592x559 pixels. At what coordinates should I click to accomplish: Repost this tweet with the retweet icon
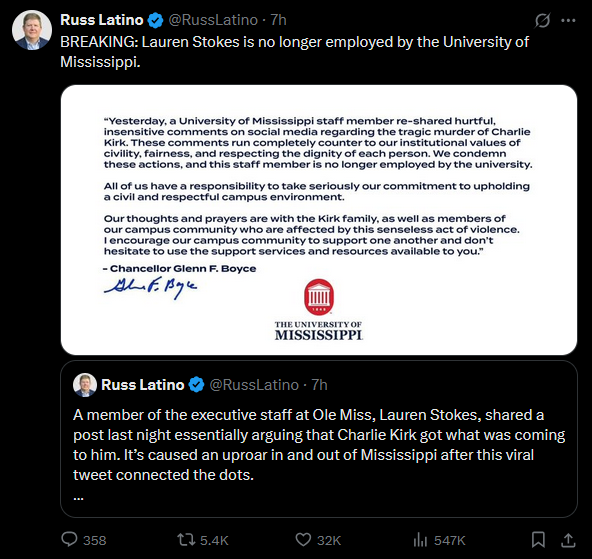[186, 540]
